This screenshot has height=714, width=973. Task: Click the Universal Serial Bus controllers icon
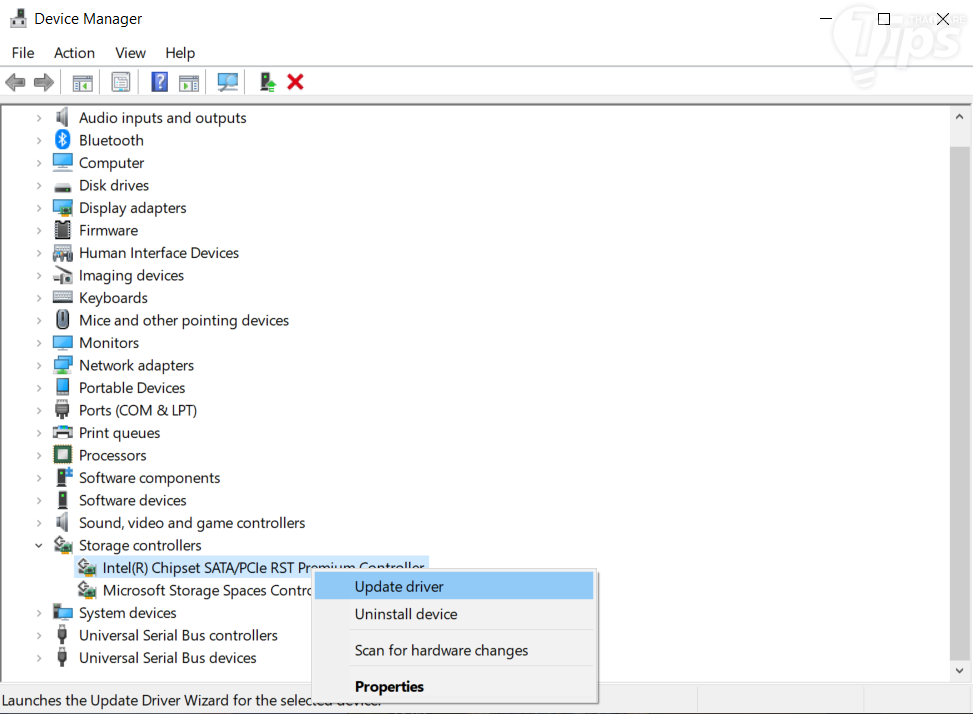[x=62, y=635]
